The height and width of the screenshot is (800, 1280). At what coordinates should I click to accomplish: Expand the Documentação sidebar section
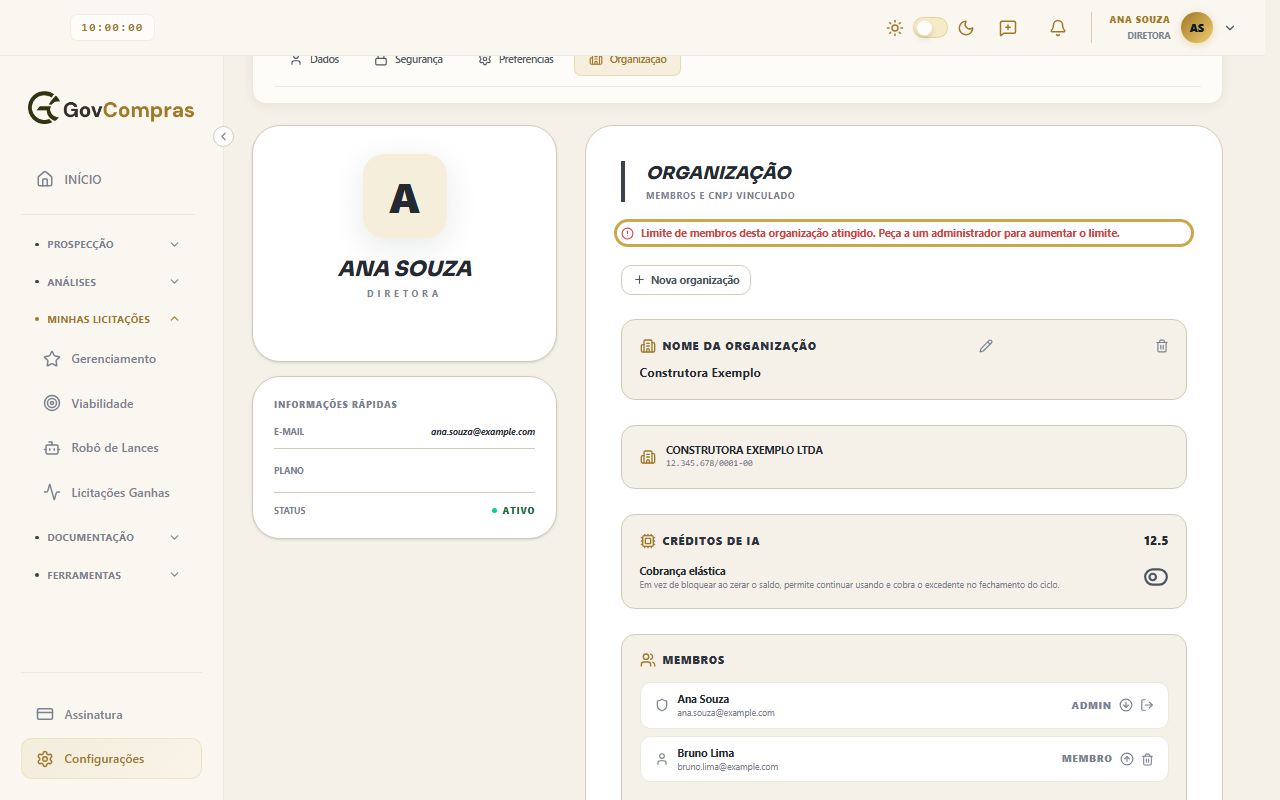(x=108, y=537)
